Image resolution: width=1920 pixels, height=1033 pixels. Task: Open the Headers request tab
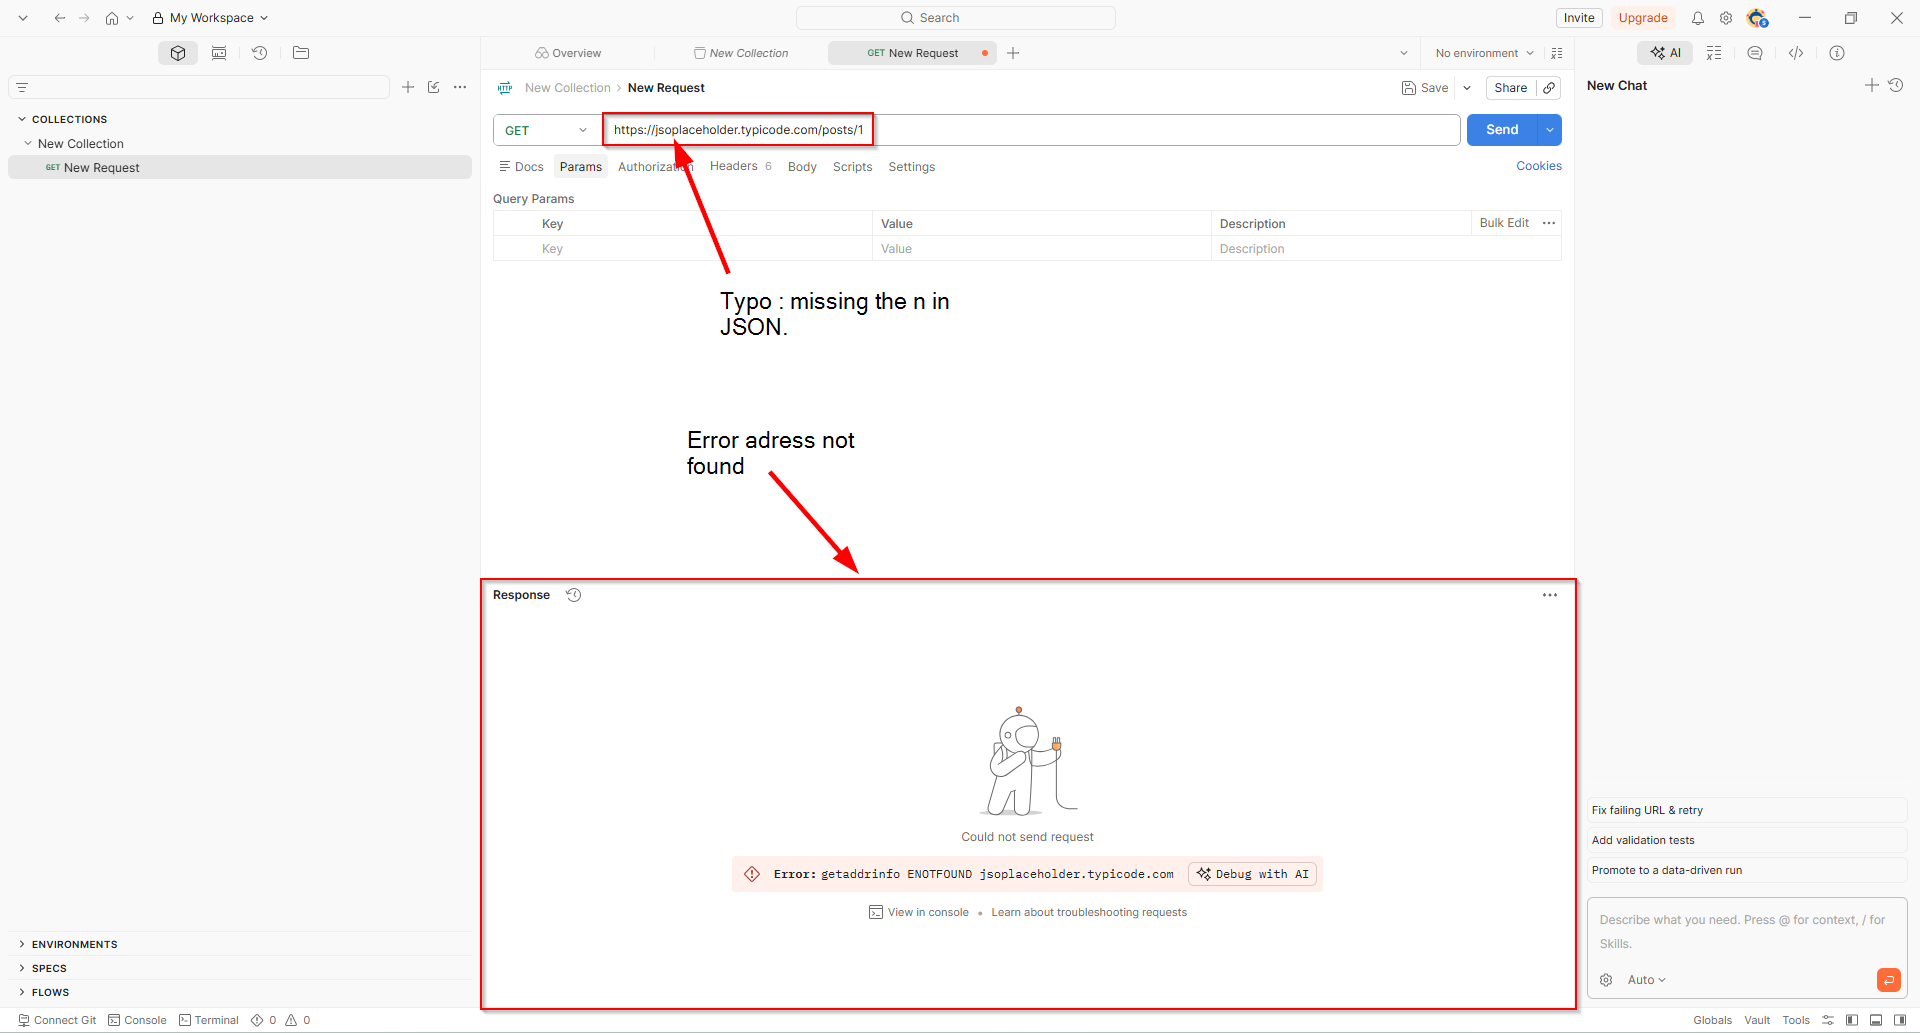coord(740,166)
